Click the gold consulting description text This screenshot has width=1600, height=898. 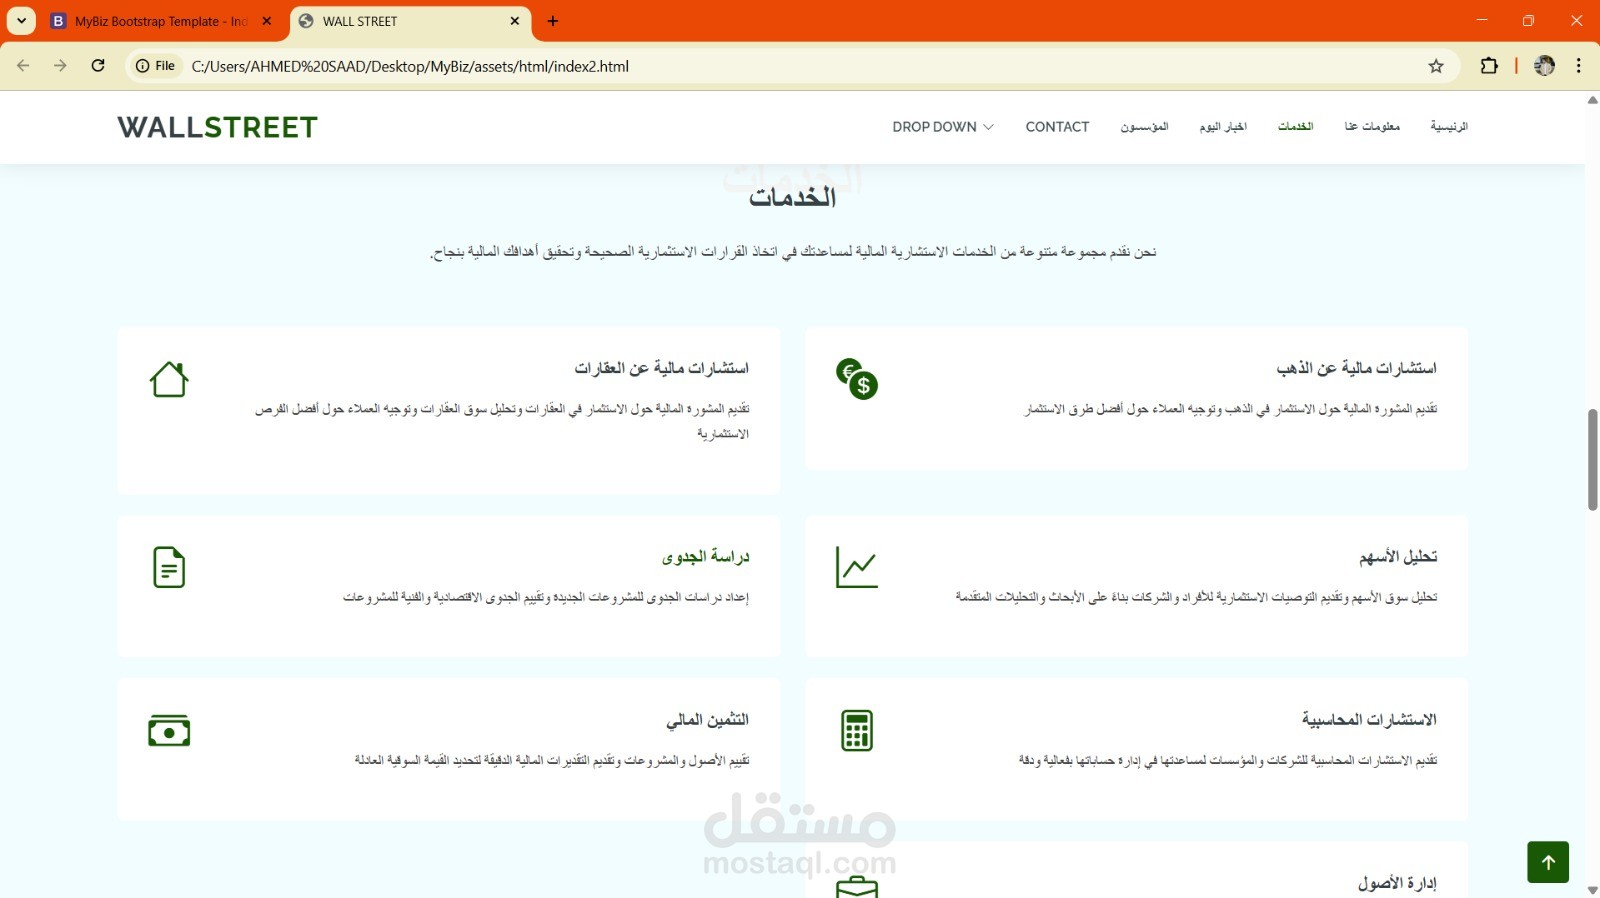click(1231, 409)
